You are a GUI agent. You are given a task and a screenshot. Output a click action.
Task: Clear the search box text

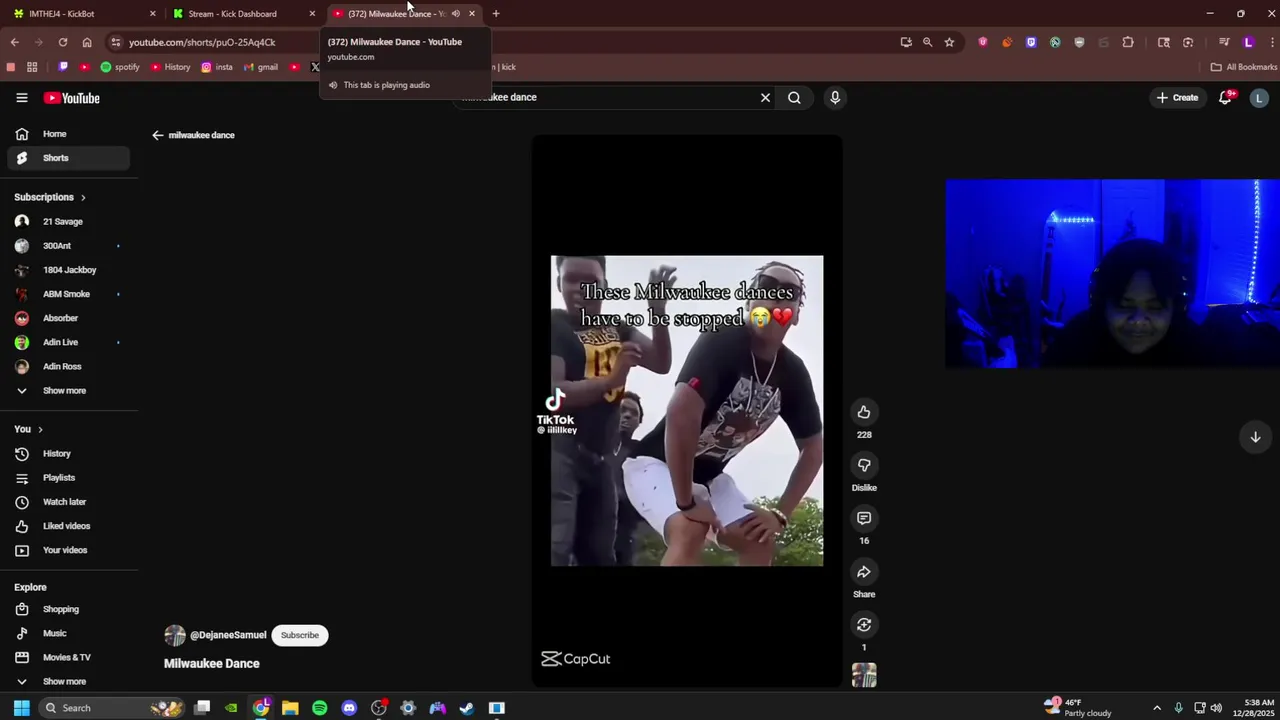pos(765,98)
